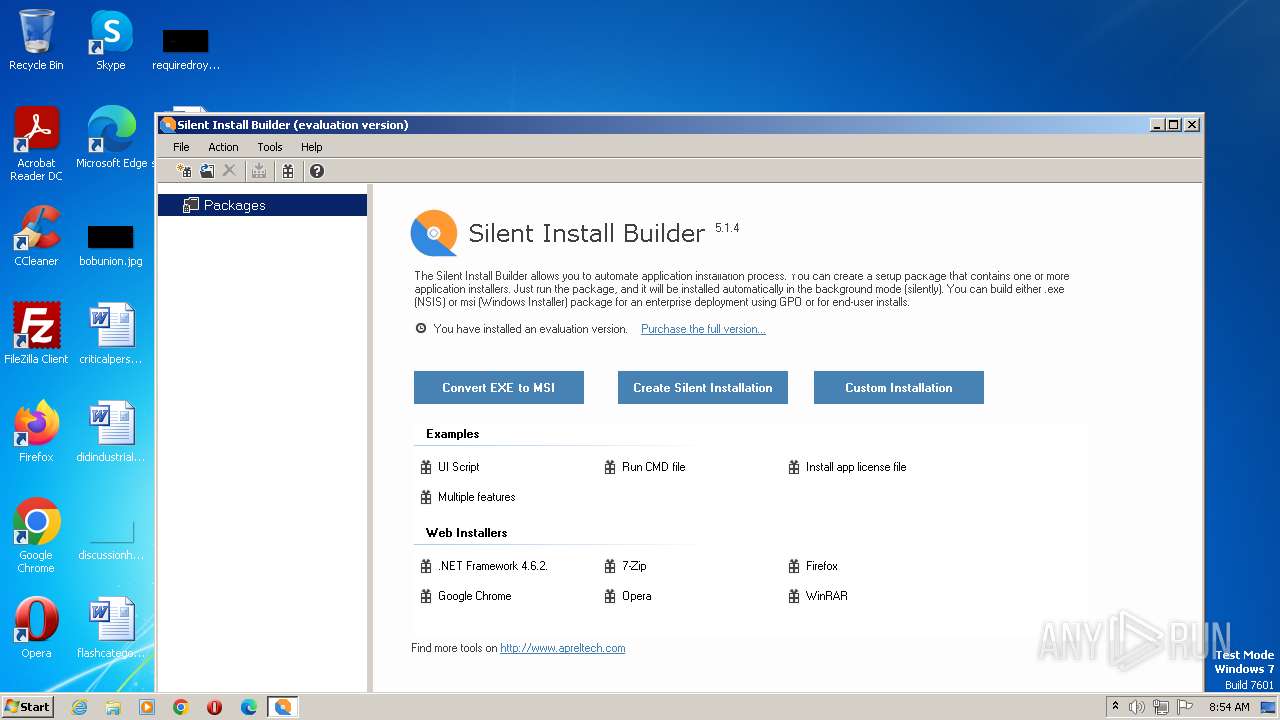The width and height of the screenshot is (1280, 720).
Task: Click the Google Chrome desktop shortcut
Action: click(x=36, y=536)
